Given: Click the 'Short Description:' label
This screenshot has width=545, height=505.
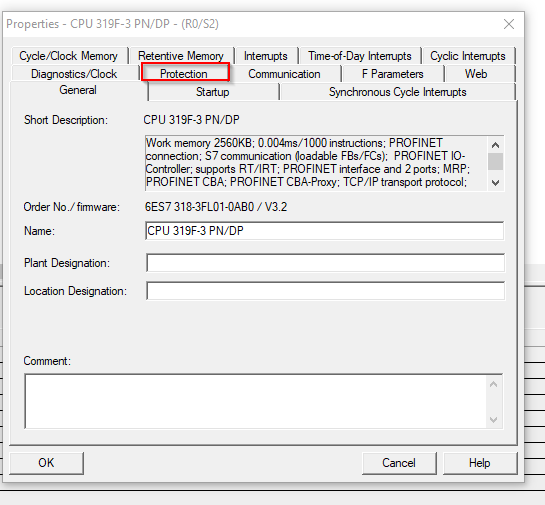Looking at the screenshot, I should click(x=66, y=120).
